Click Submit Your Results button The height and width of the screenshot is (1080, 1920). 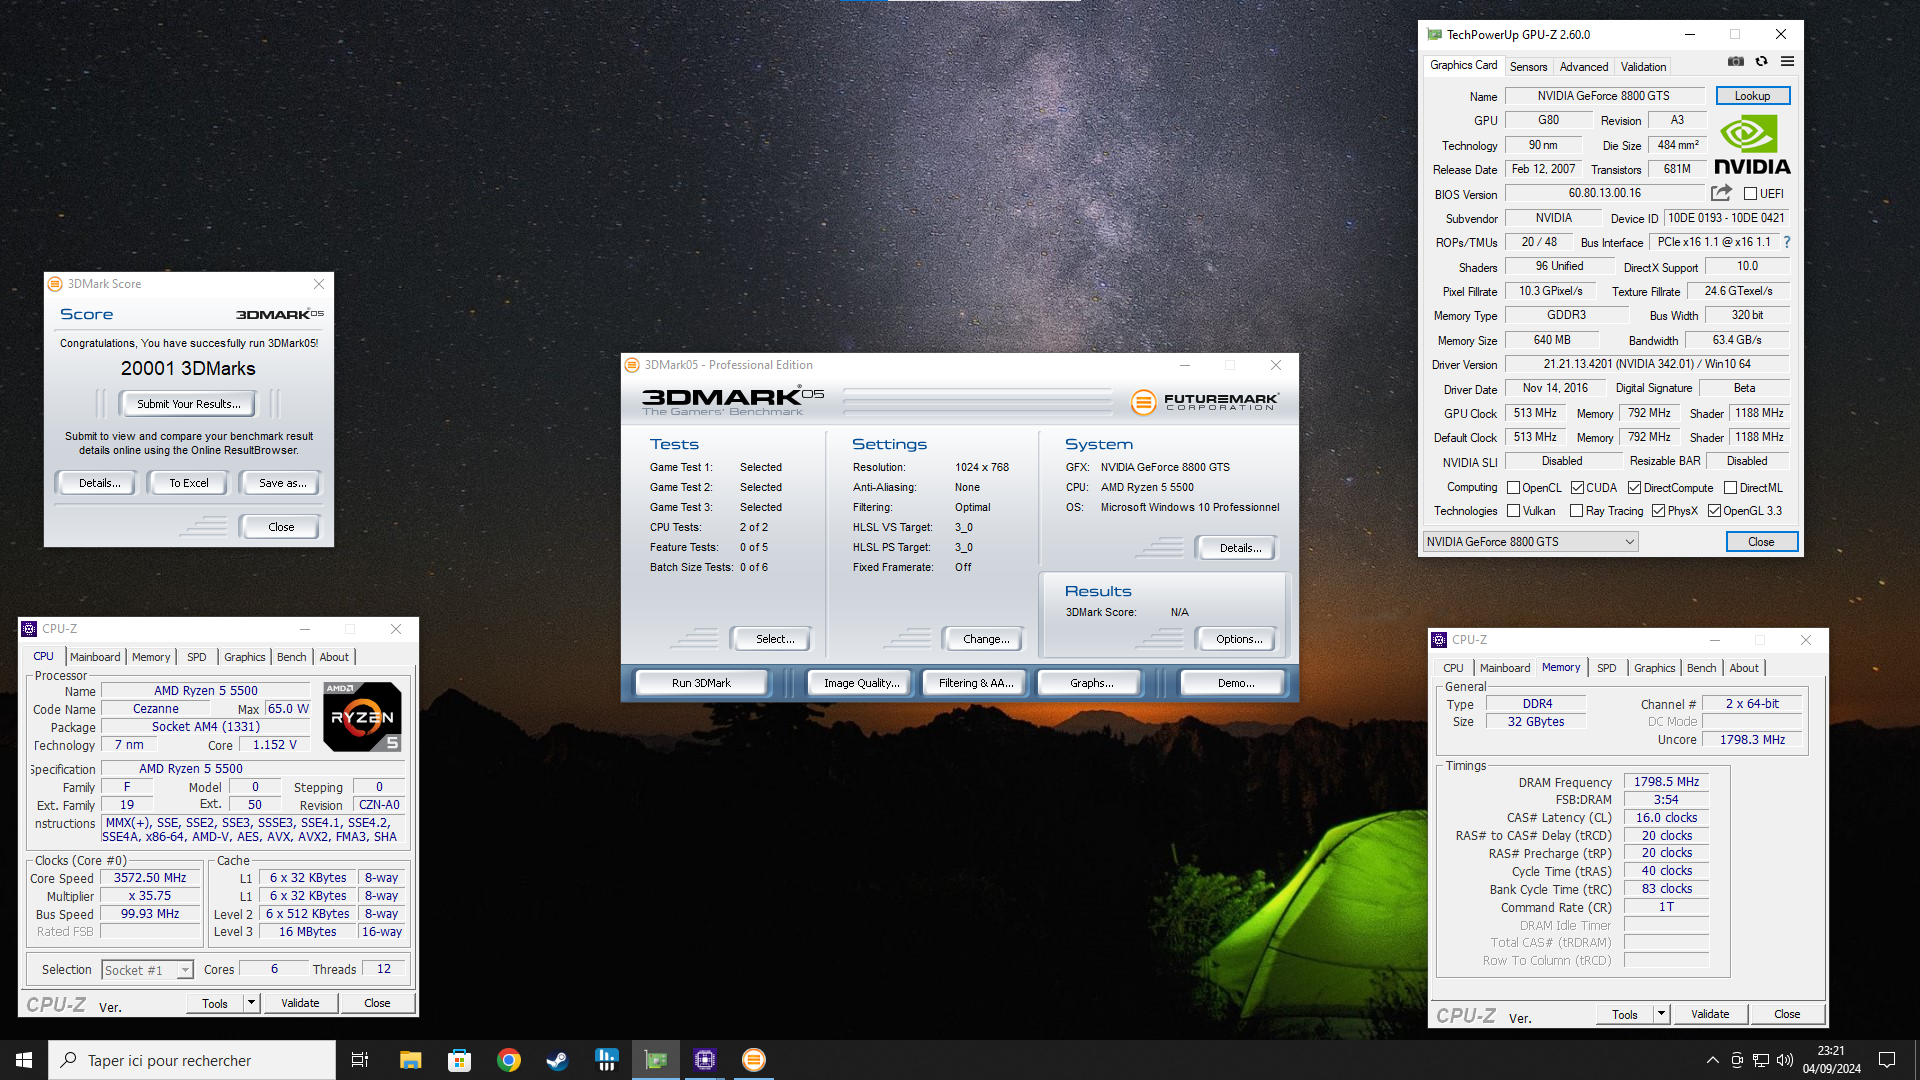[188, 404]
